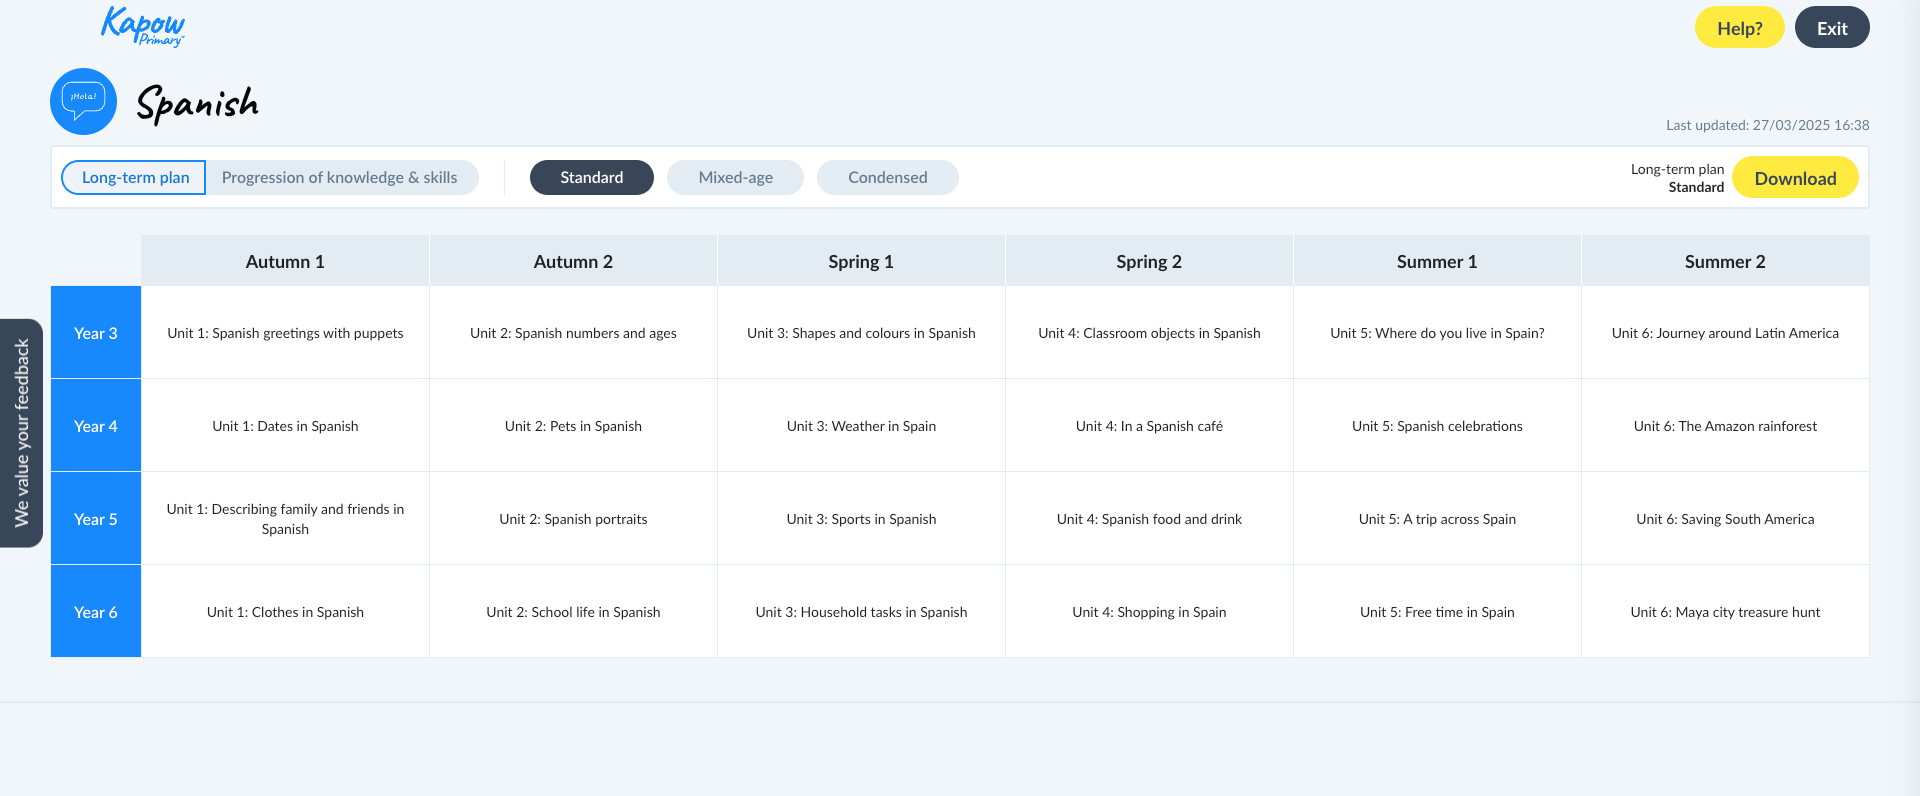Open Unit 5: Spanish celebrations

click(1437, 426)
